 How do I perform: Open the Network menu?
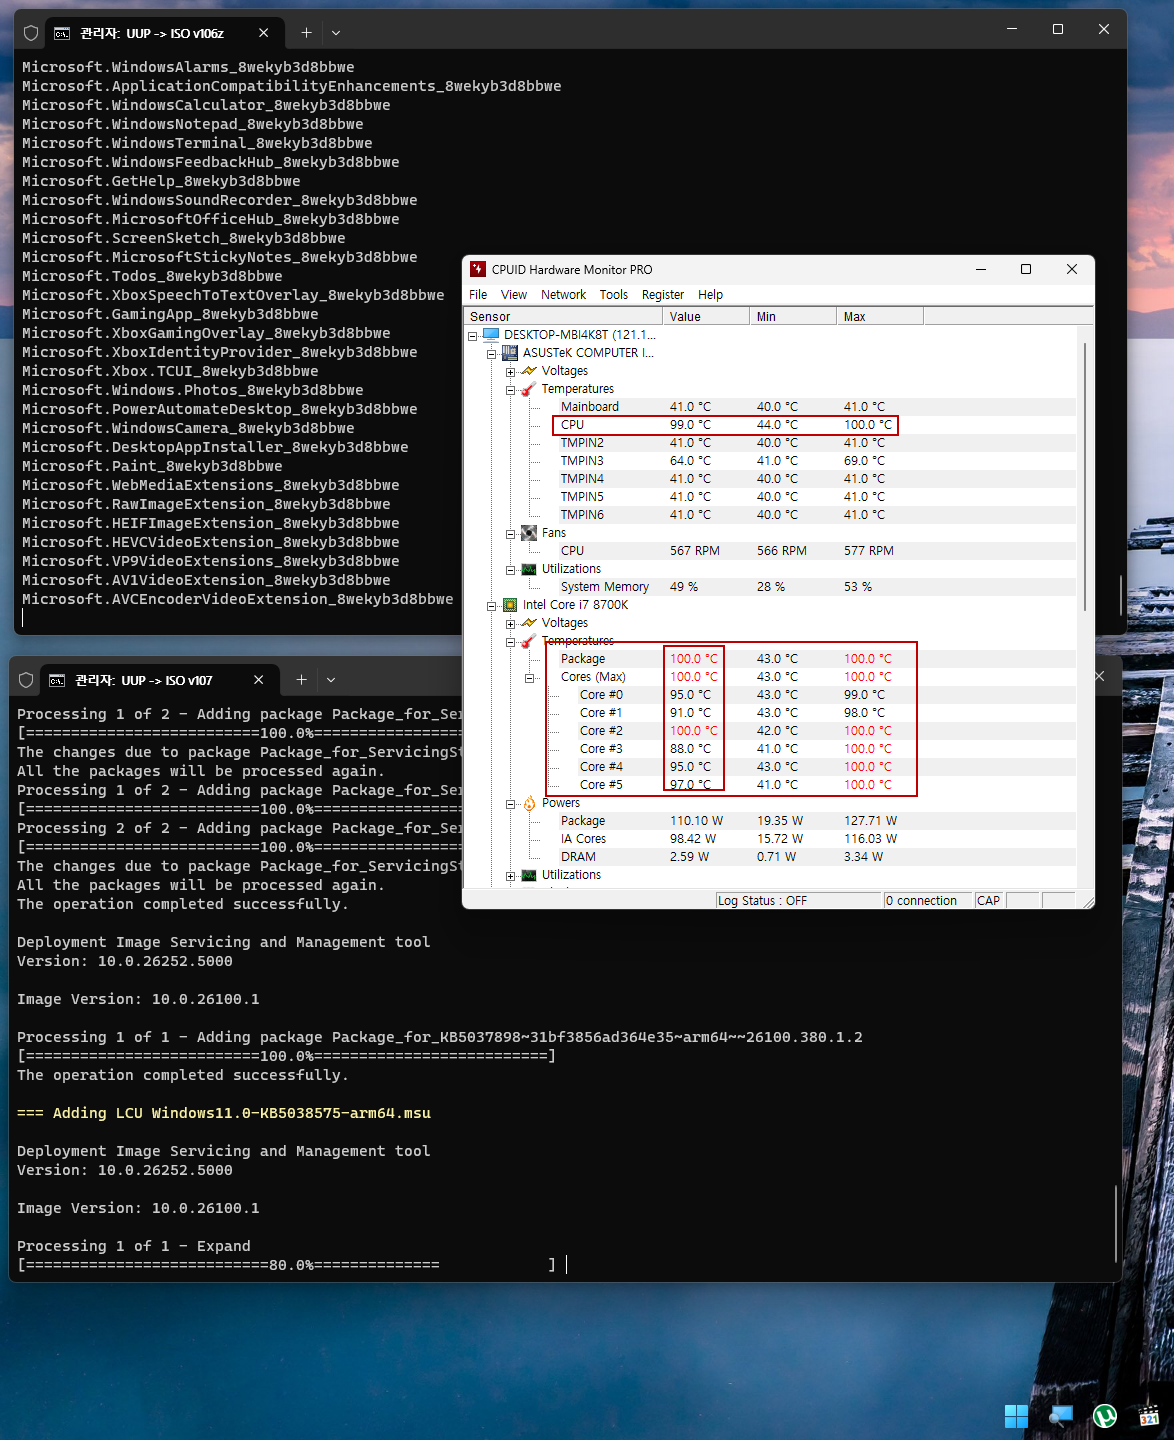pos(563,294)
